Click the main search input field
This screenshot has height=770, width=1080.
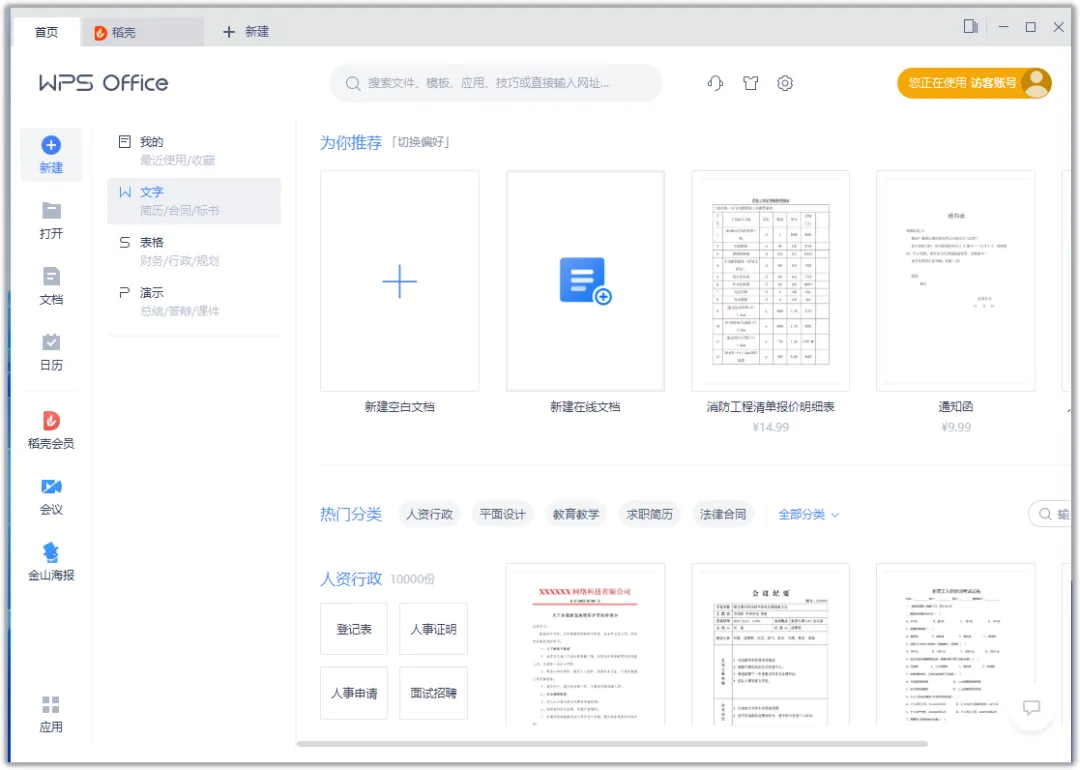pyautogui.click(x=496, y=83)
